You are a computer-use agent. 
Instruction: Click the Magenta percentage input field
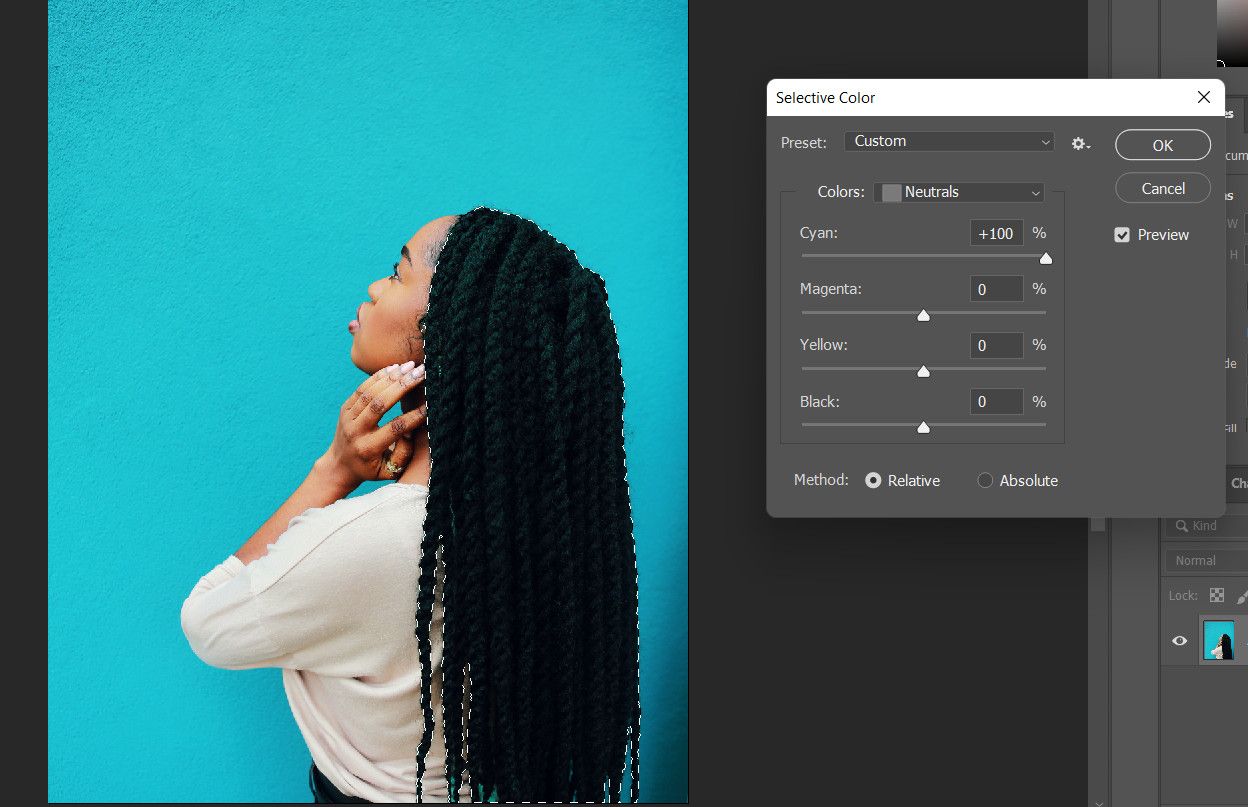coord(996,288)
